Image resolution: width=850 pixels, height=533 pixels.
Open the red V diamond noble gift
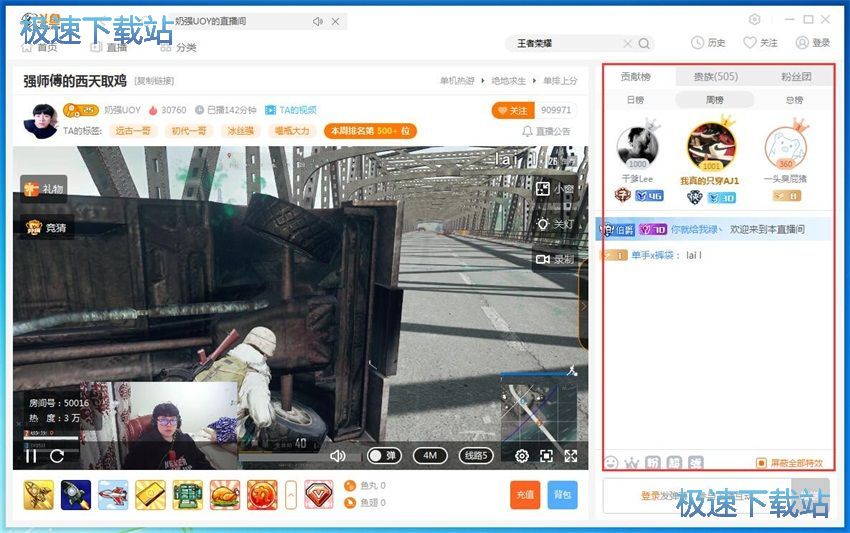coord(319,495)
